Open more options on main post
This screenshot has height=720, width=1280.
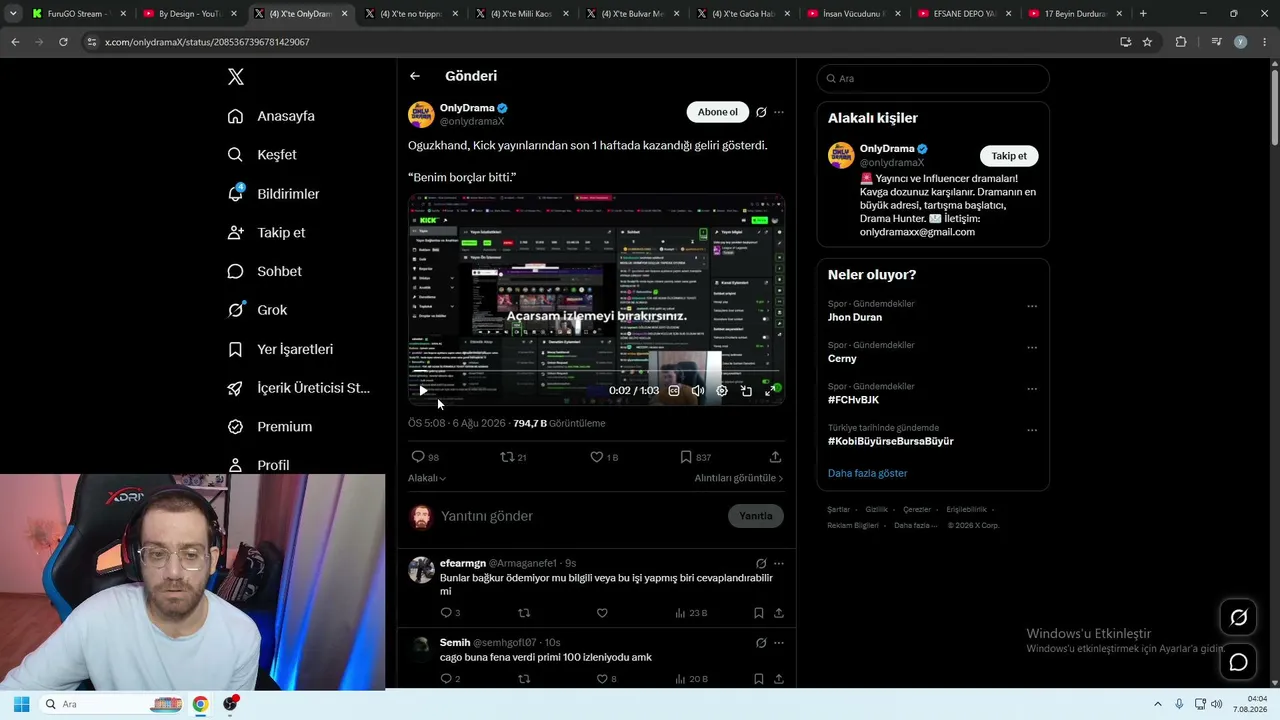tap(779, 112)
